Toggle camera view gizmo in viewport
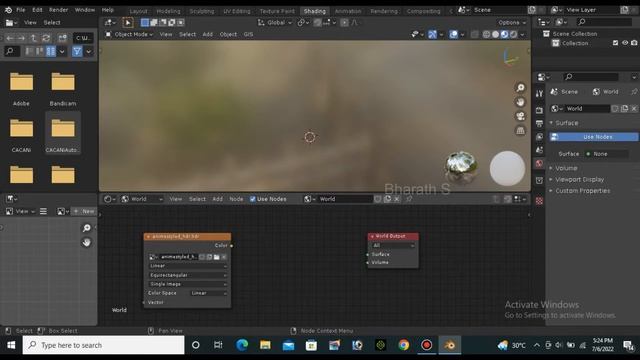The height and width of the screenshot is (360, 640). tap(520, 116)
